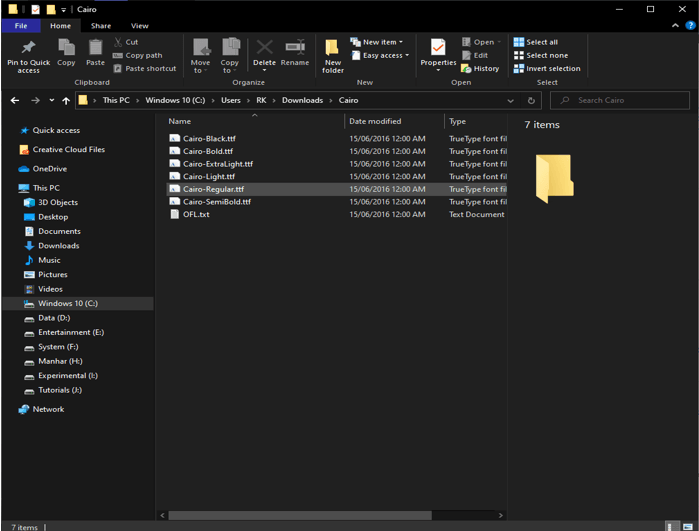Viewport: 699px width, 531px height.
Task: Open the recent locations dropdown arrow
Action: (x=52, y=100)
